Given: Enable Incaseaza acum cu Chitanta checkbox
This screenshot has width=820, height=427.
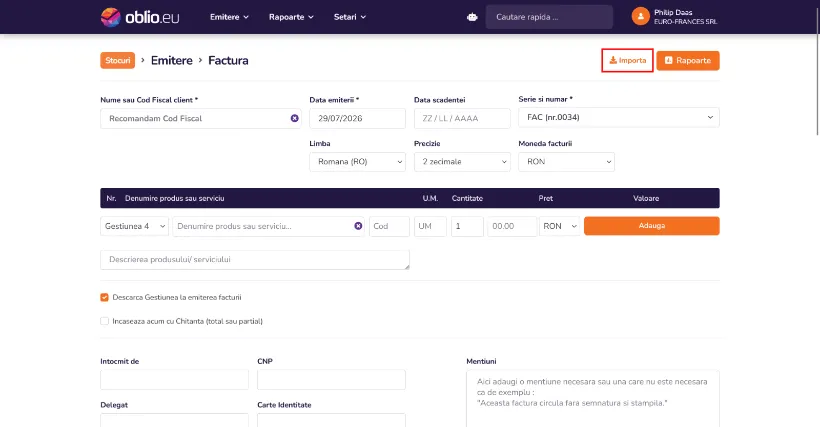Looking at the screenshot, I should coord(105,321).
